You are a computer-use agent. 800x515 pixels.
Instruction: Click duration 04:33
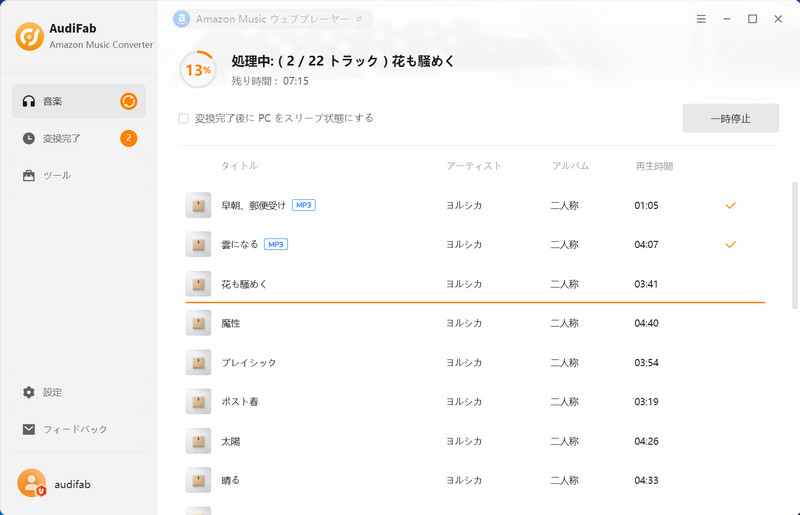click(x=646, y=480)
